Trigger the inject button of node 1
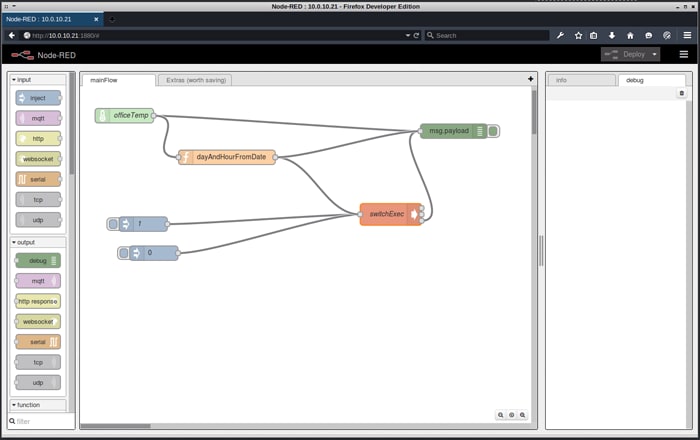Image resolution: width=700 pixels, height=440 pixels. click(x=113, y=224)
